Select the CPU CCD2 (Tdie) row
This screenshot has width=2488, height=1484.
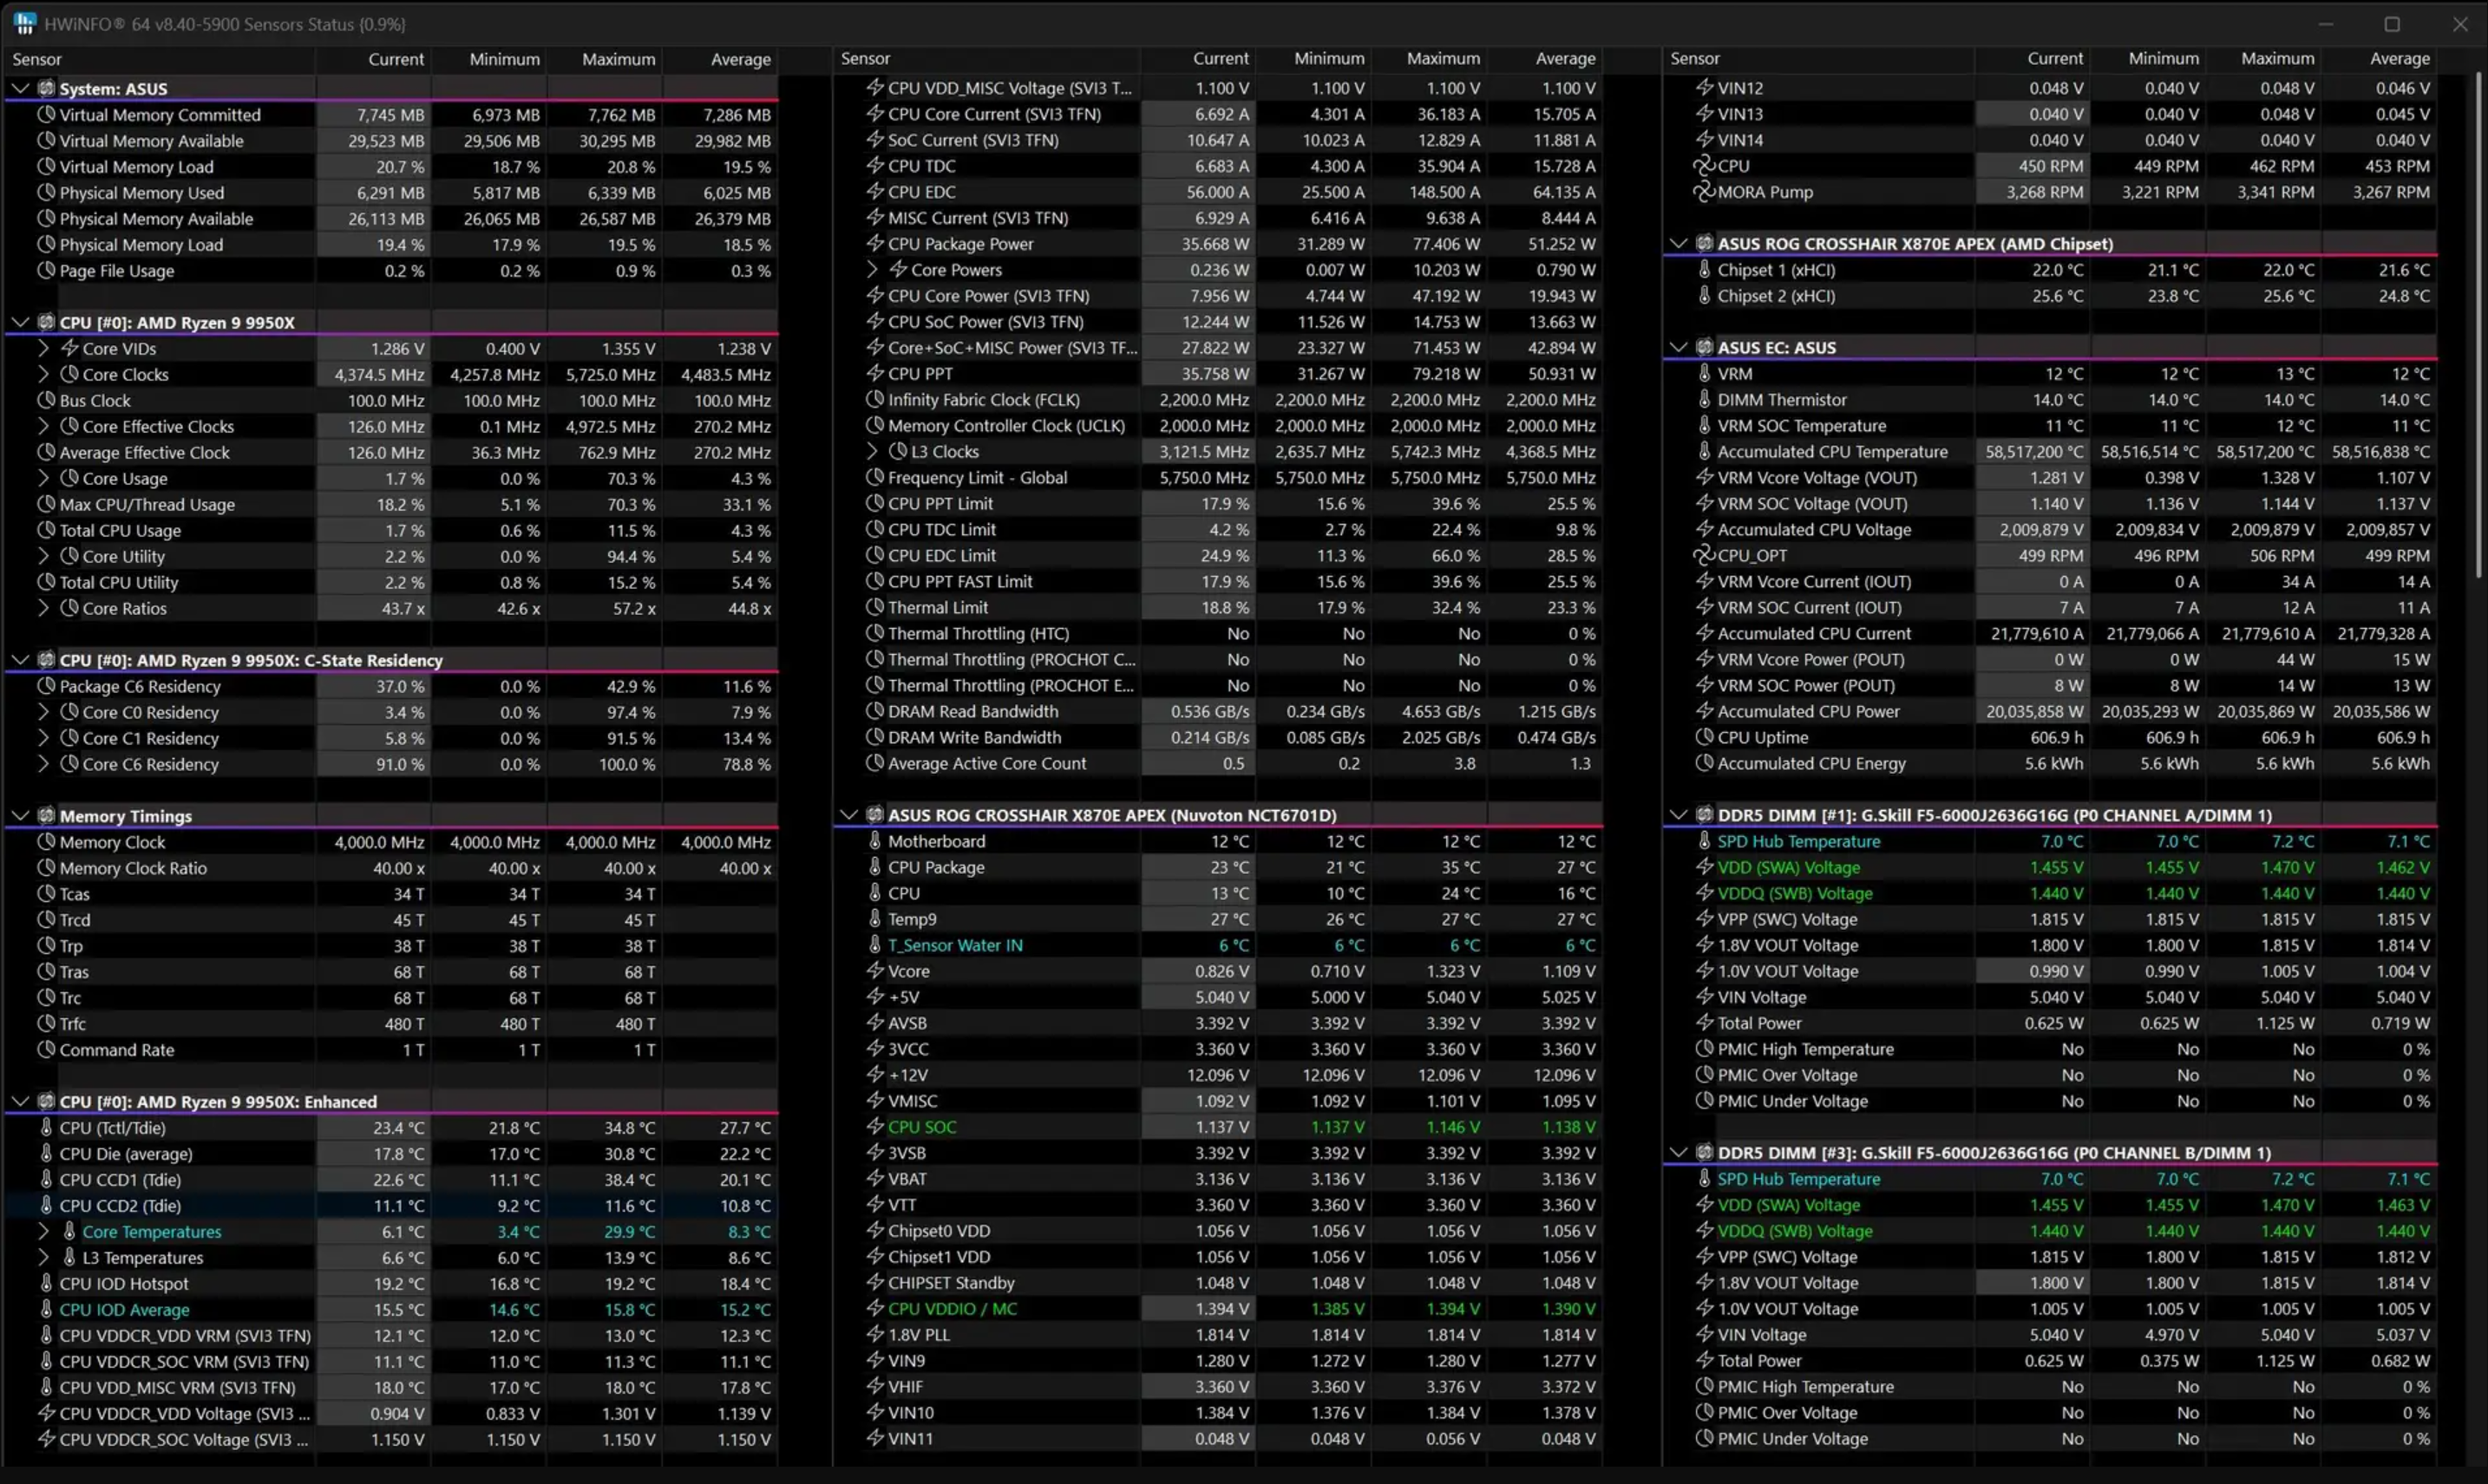(120, 1206)
